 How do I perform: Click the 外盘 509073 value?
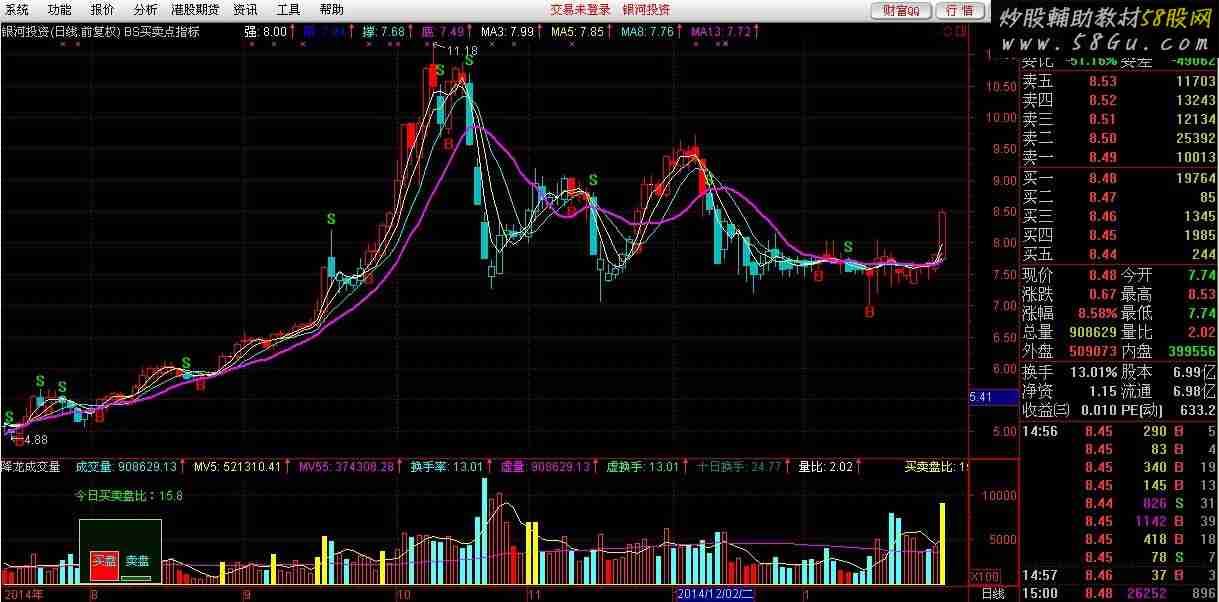[1091, 352]
